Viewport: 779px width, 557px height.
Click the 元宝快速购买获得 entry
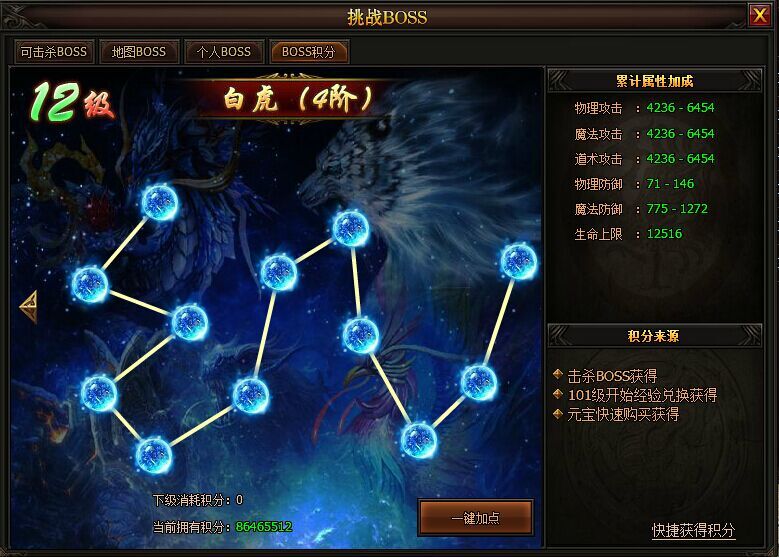click(x=623, y=414)
